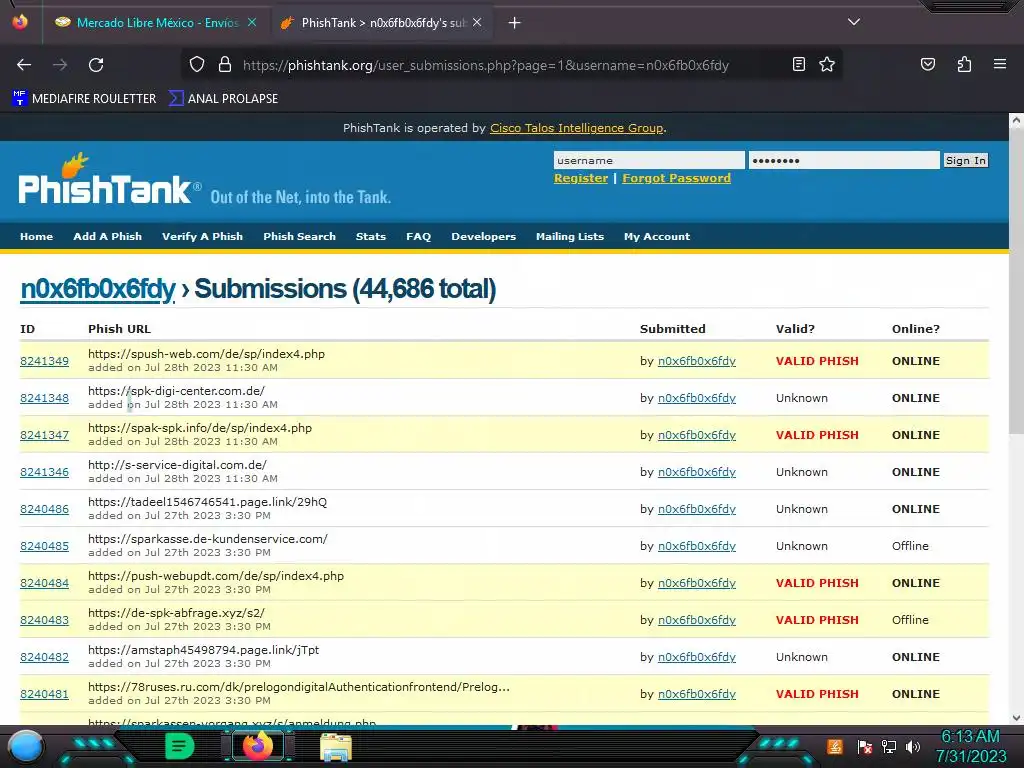Close the PhishTank tab
Image resolution: width=1024 pixels, height=768 pixels.
tap(477, 23)
